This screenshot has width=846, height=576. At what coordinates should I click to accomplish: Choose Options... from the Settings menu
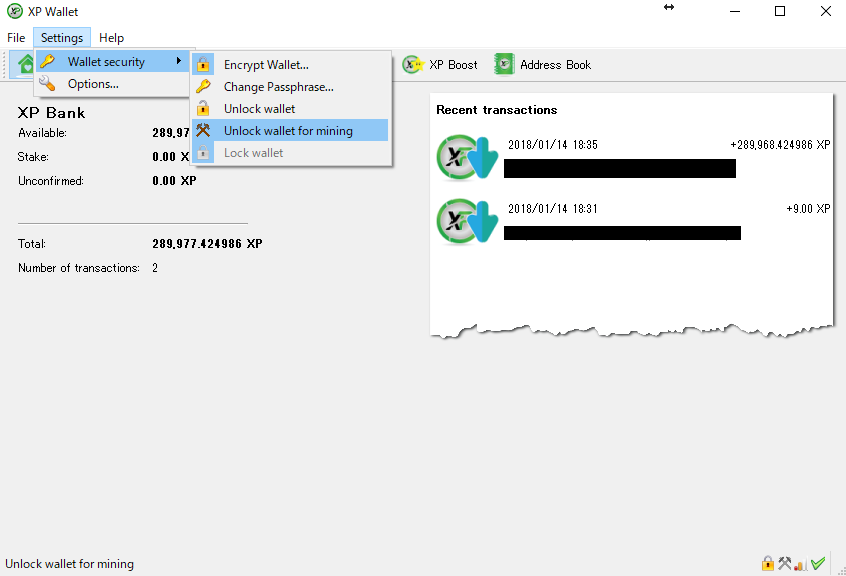[93, 84]
